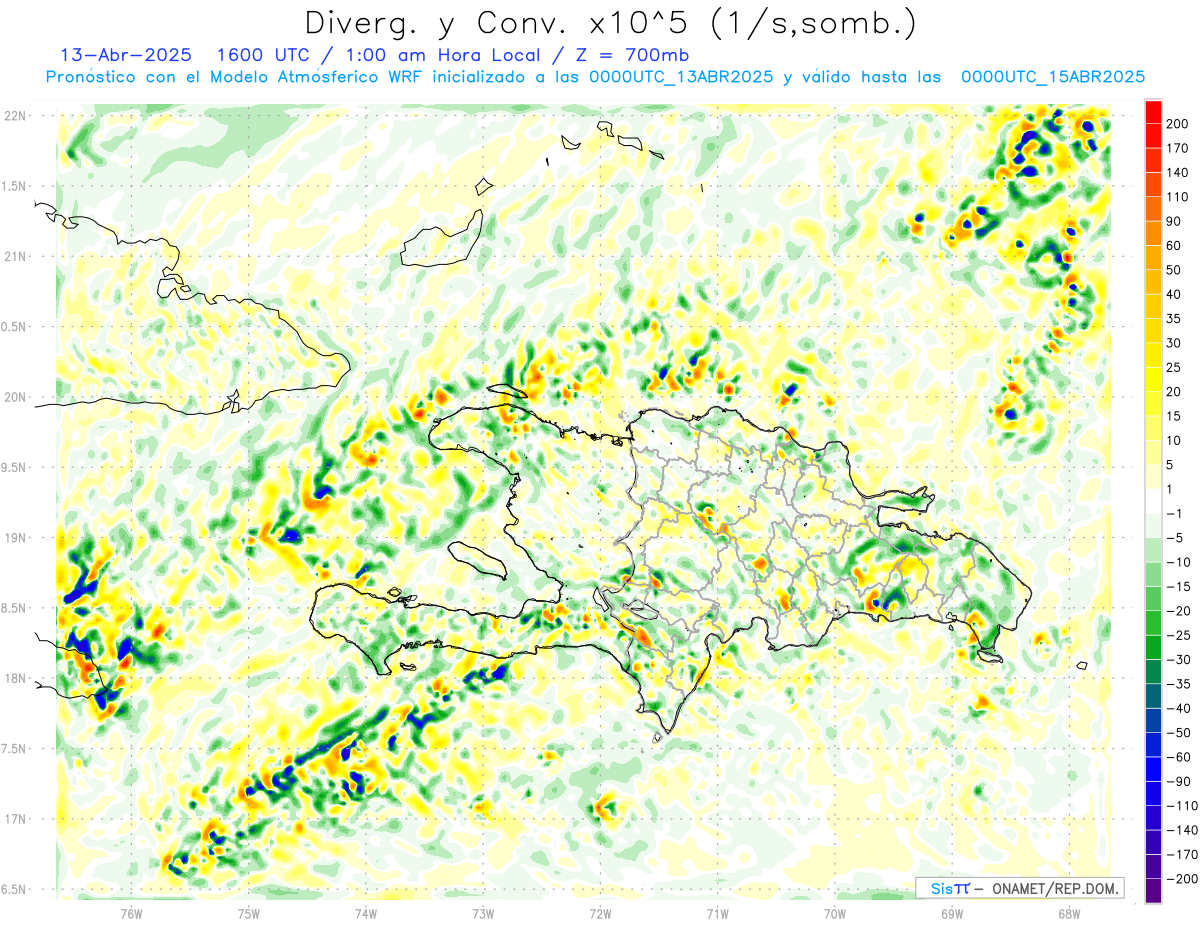
Task: Click the color scale label "200" at top
Action: pyautogui.click(x=1178, y=124)
